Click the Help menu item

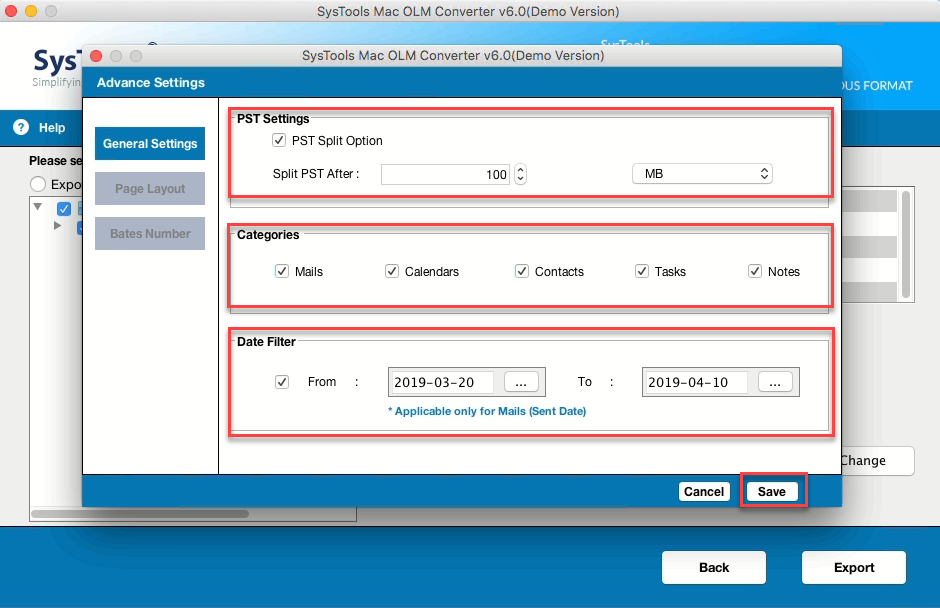click(52, 128)
